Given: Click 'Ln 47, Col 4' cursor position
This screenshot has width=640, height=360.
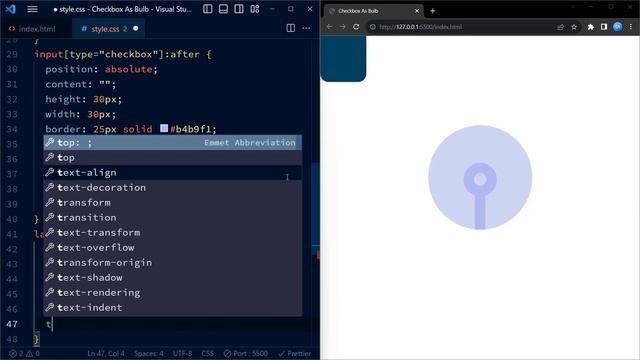Looking at the screenshot, I should coord(105,353).
